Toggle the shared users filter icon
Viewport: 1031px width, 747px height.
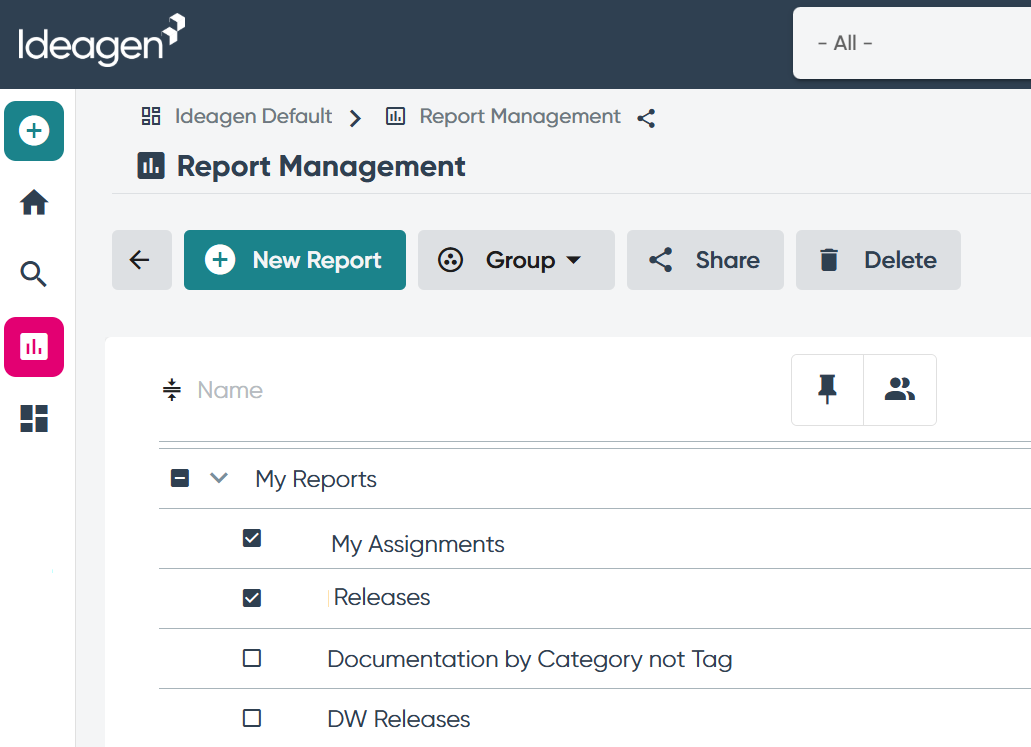(x=899, y=390)
